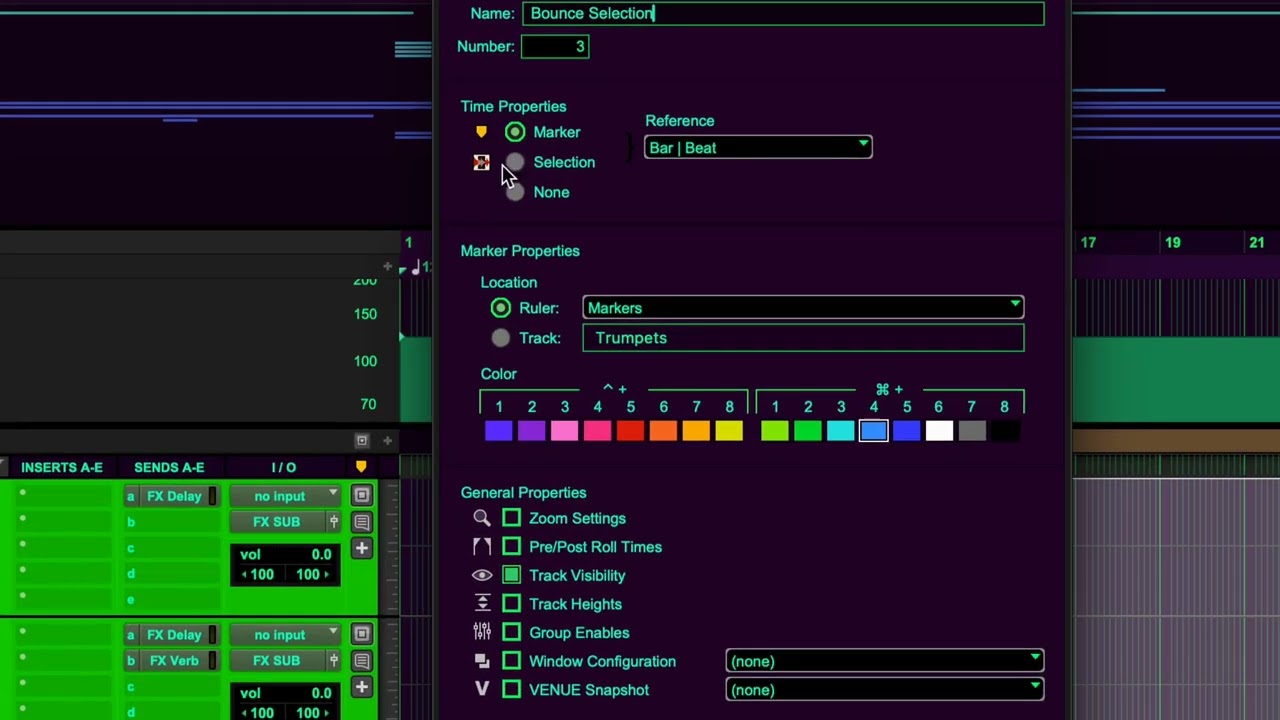Click the Window Configuration windows icon
The width and height of the screenshot is (1280, 720).
tap(482, 661)
